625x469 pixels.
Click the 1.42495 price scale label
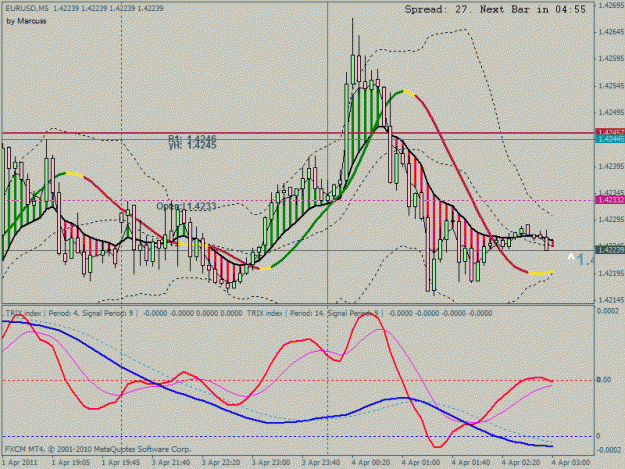pos(611,112)
